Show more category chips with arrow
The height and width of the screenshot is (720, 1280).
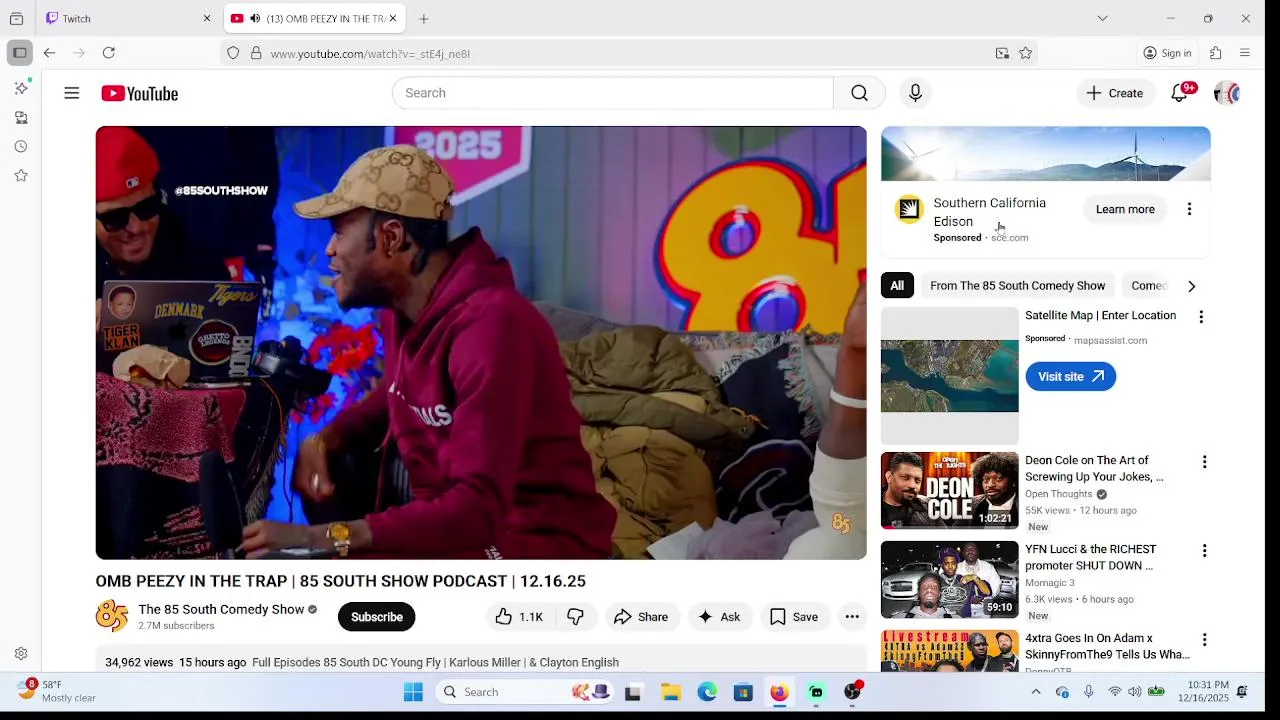point(1191,286)
